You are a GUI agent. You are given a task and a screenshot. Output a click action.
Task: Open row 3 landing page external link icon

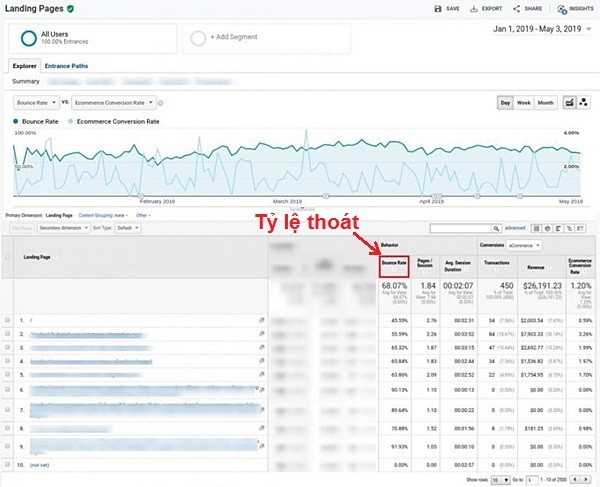point(262,347)
